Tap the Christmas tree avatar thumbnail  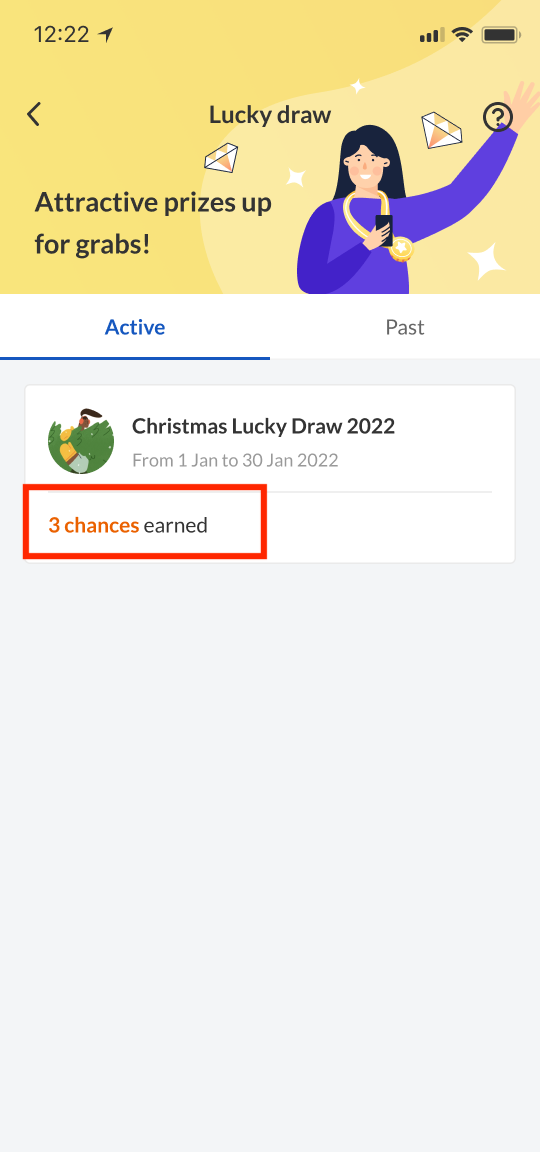pos(81,440)
